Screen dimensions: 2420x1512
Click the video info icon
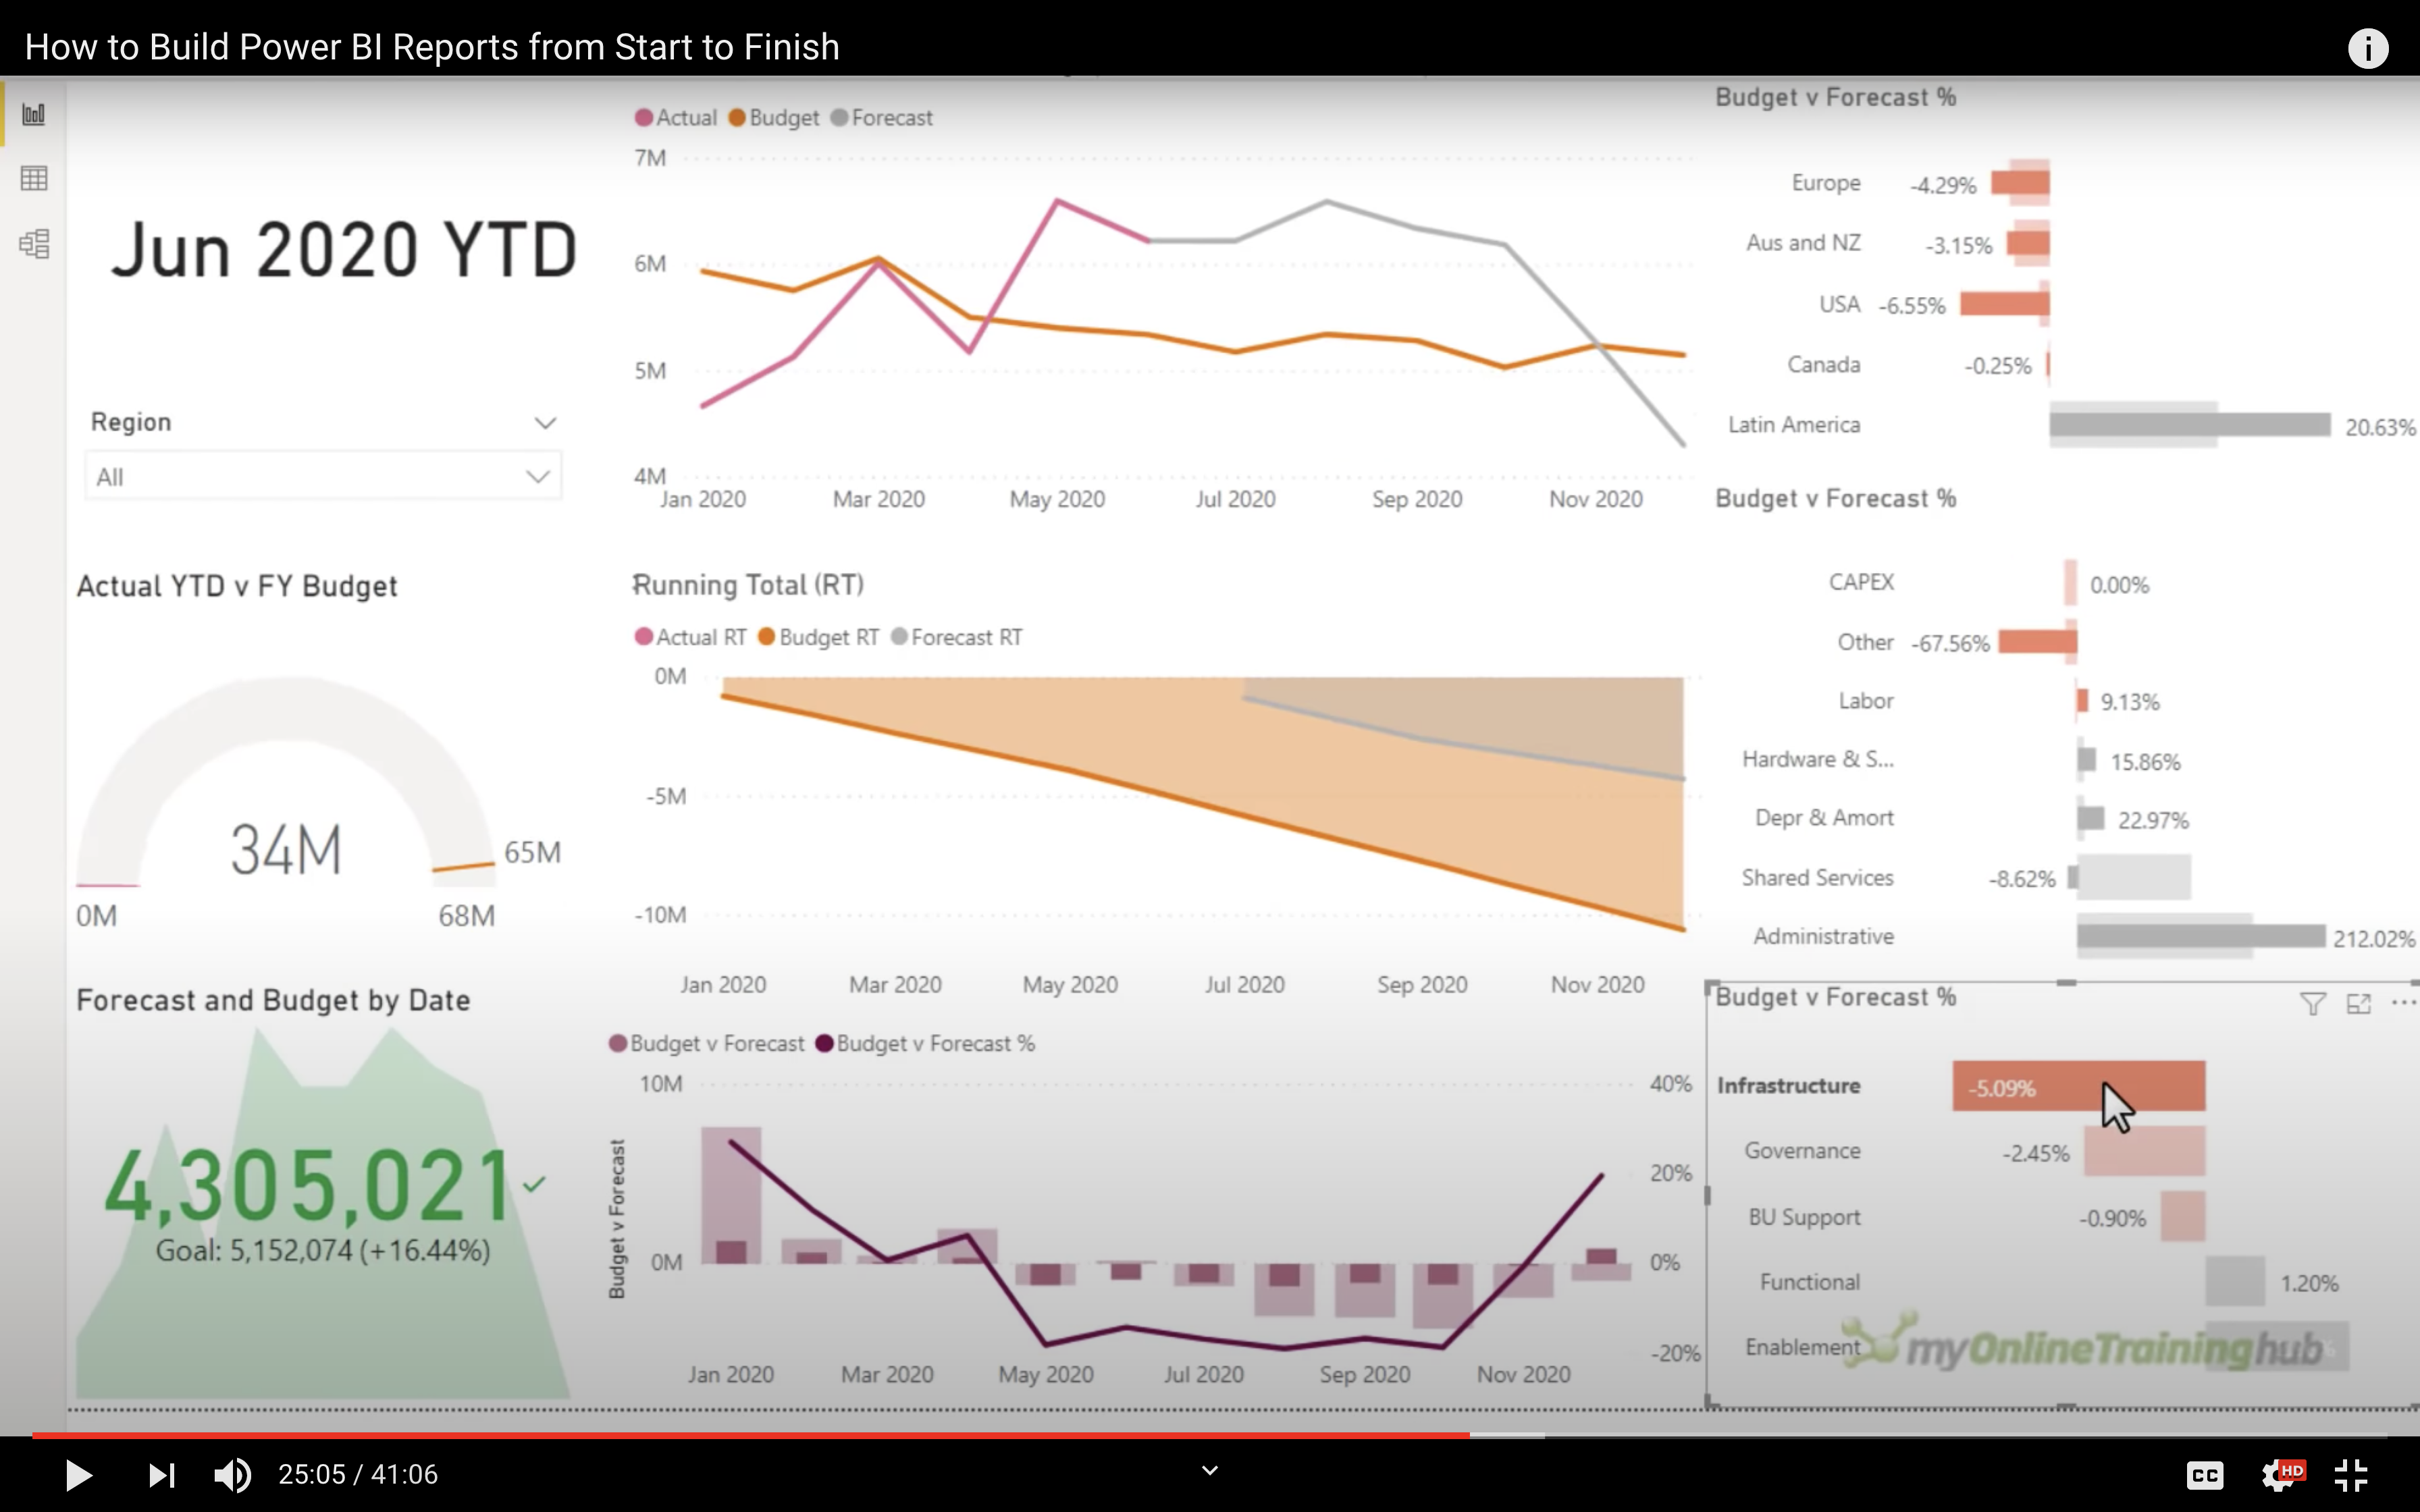point(2367,48)
